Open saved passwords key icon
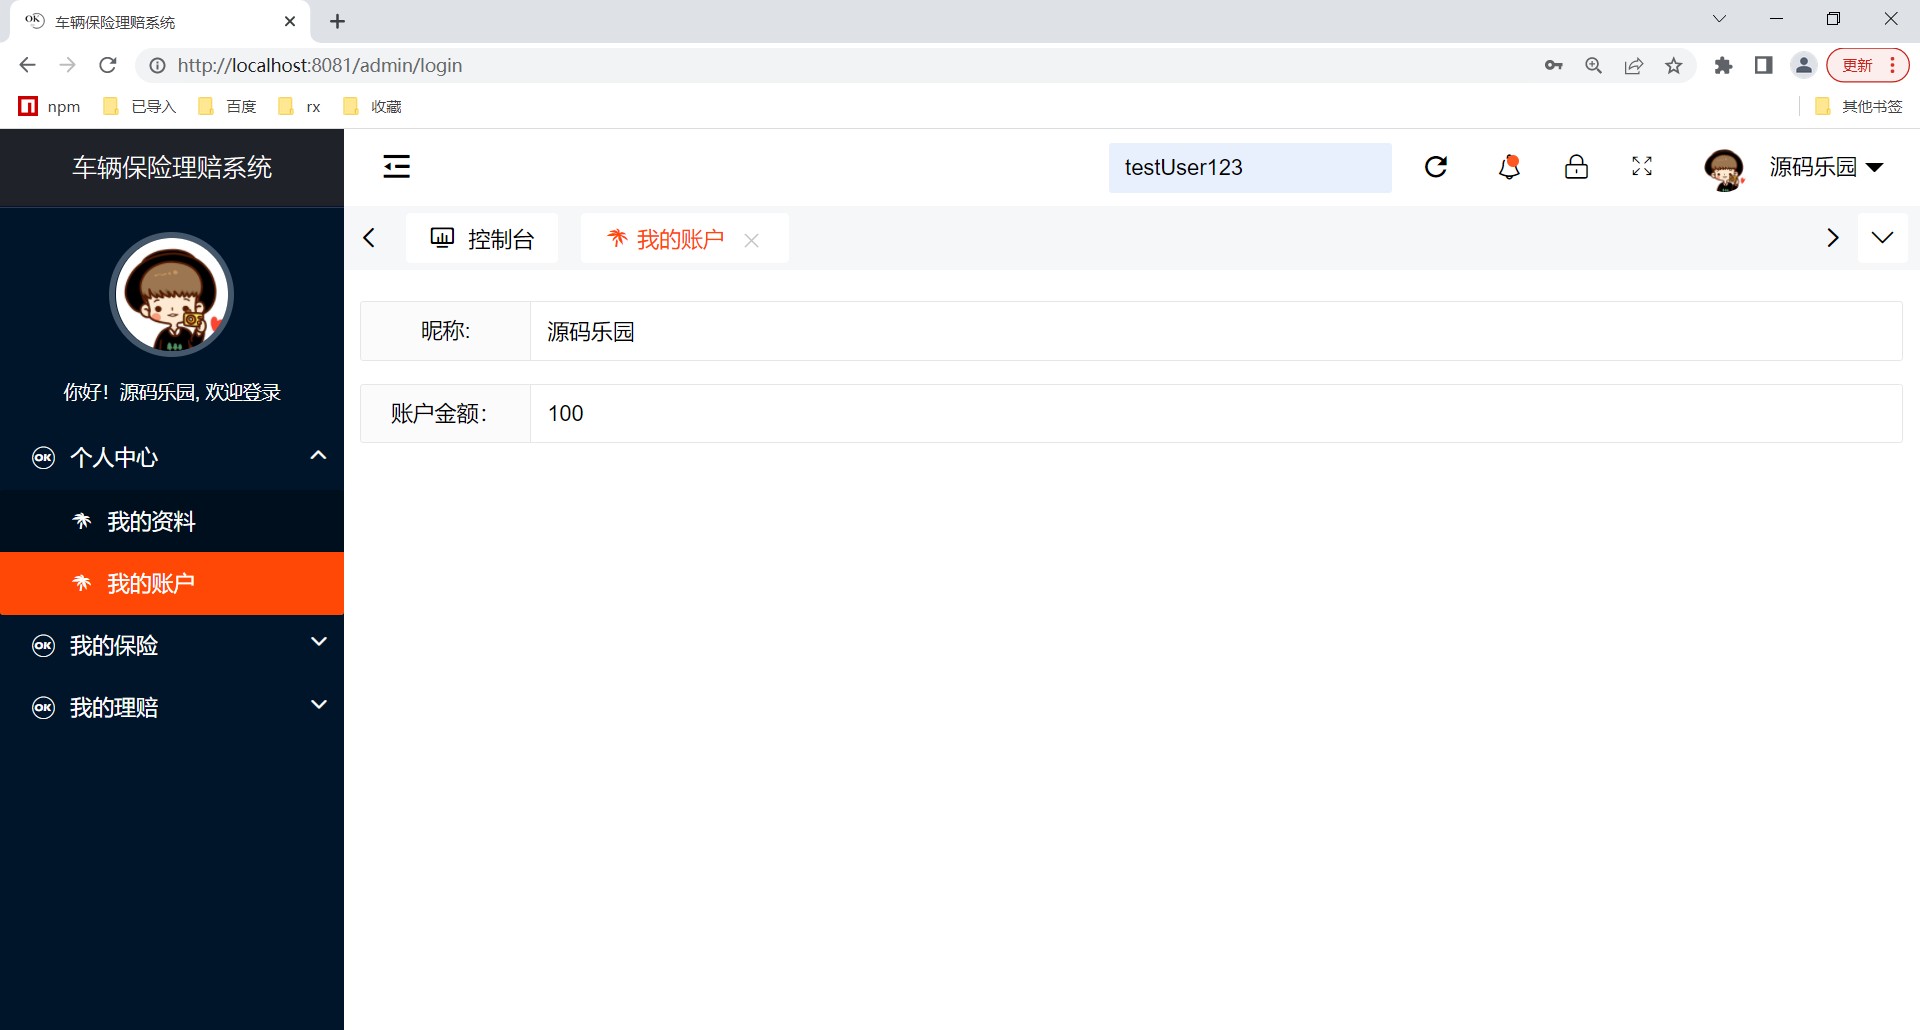The height and width of the screenshot is (1030, 1920). [x=1553, y=65]
